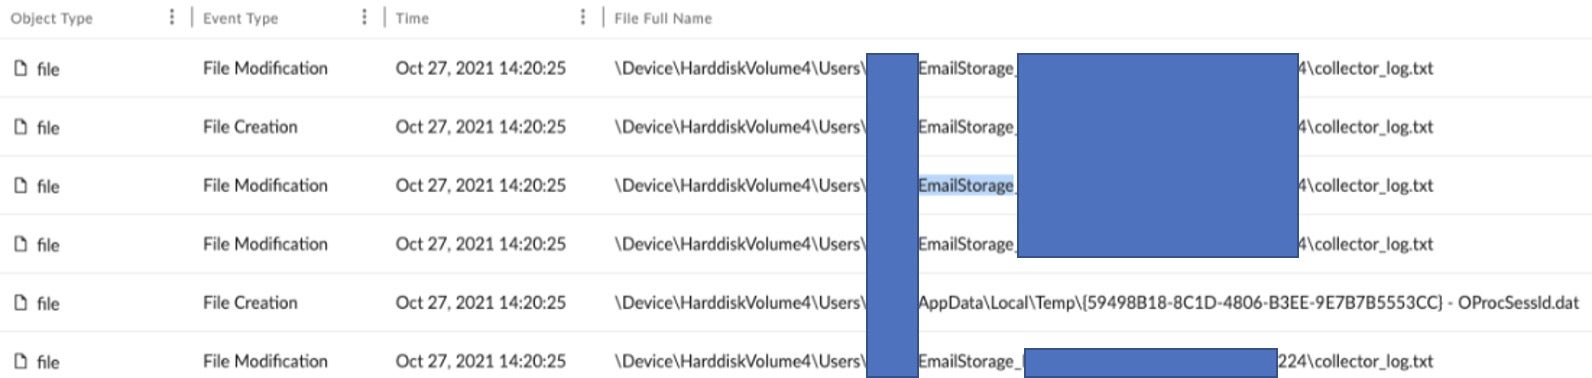Image resolution: width=1592 pixels, height=378 pixels.
Task: Click the file icon in the fifth row
Action: pyautogui.click(x=20, y=302)
